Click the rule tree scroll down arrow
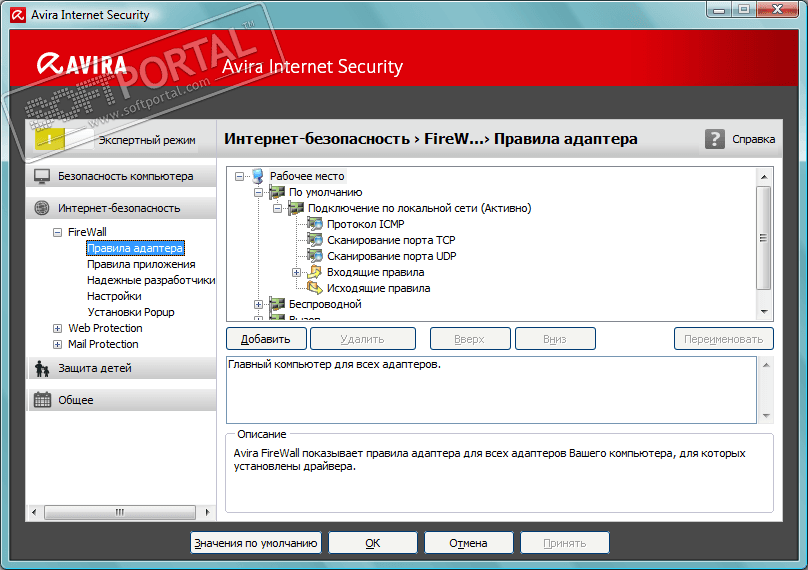 tap(764, 312)
